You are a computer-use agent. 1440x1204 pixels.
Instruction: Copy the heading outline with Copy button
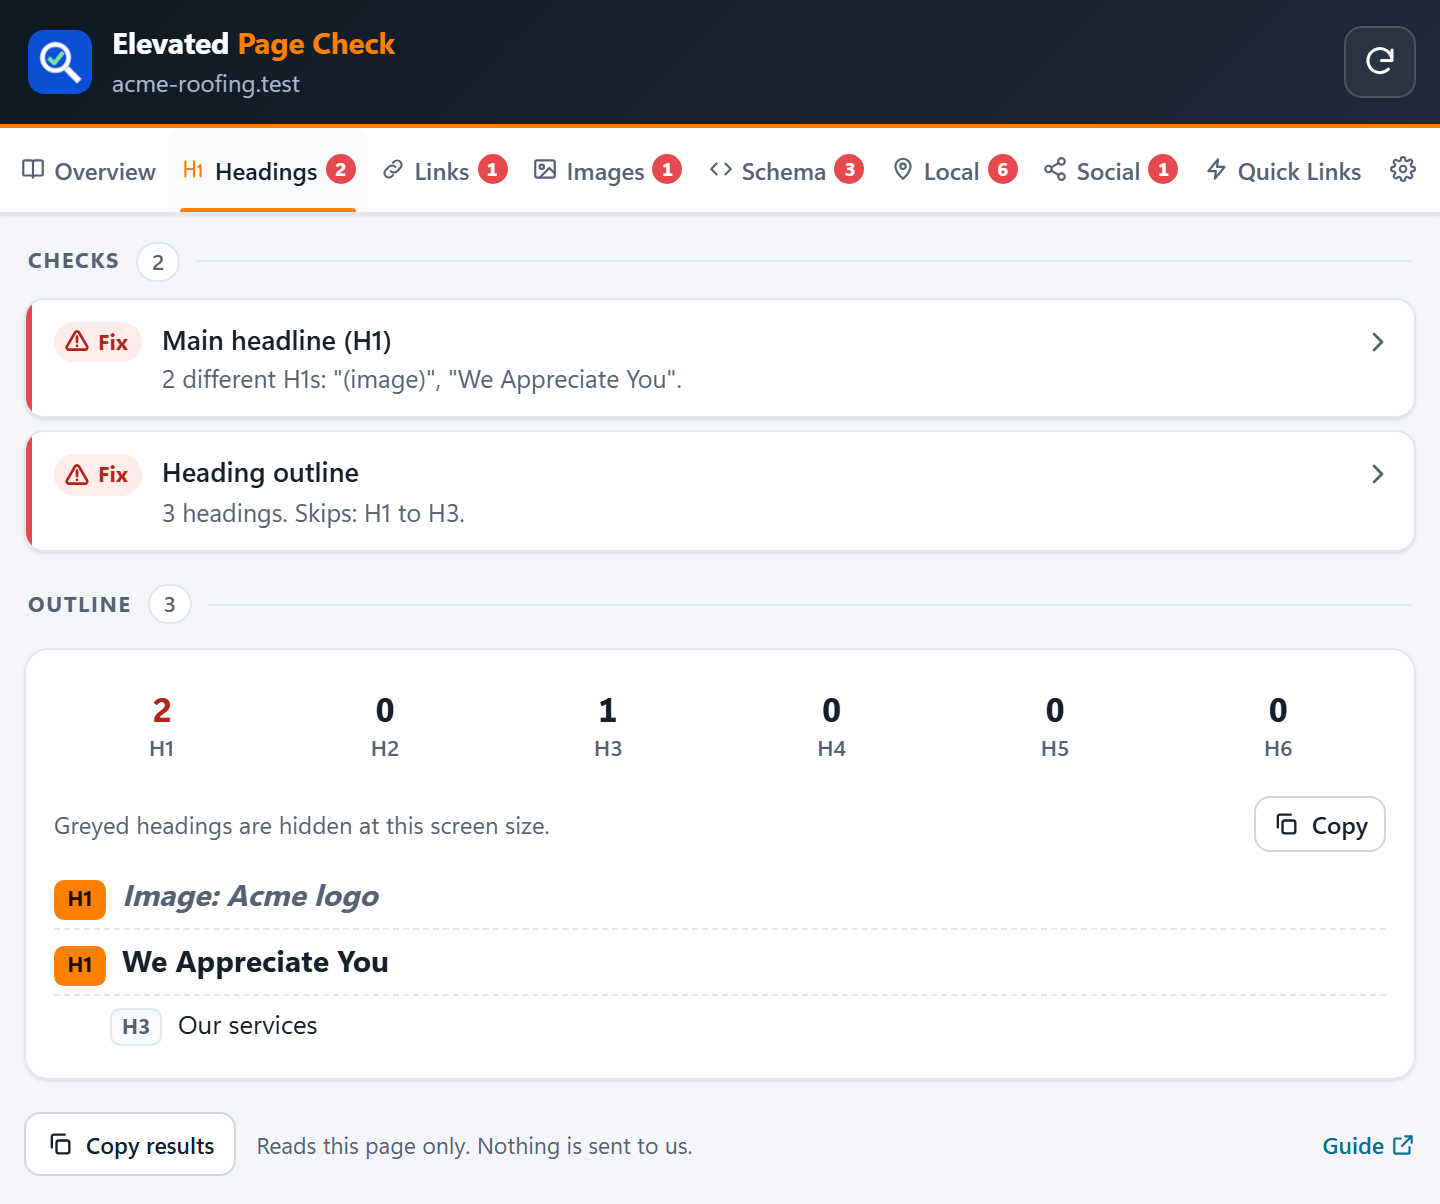point(1320,824)
